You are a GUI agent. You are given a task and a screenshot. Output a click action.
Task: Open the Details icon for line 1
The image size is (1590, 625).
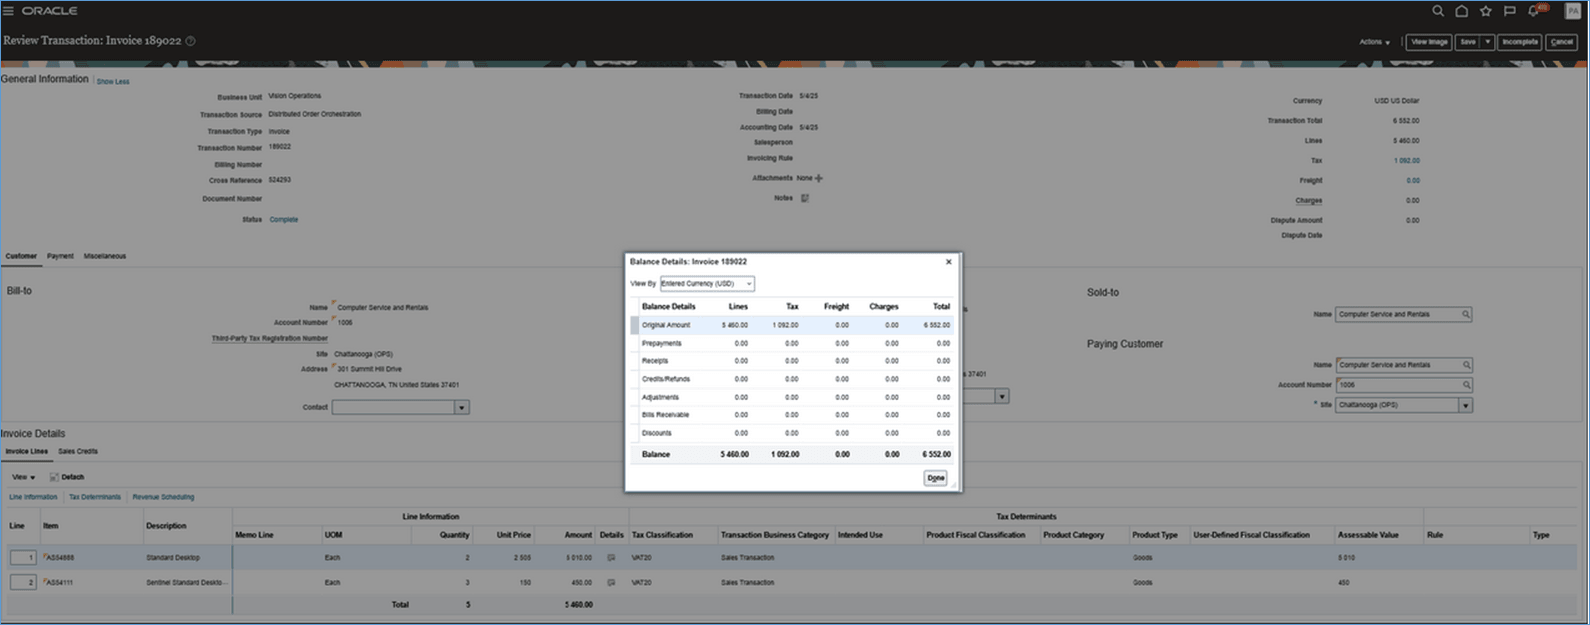[x=611, y=558]
